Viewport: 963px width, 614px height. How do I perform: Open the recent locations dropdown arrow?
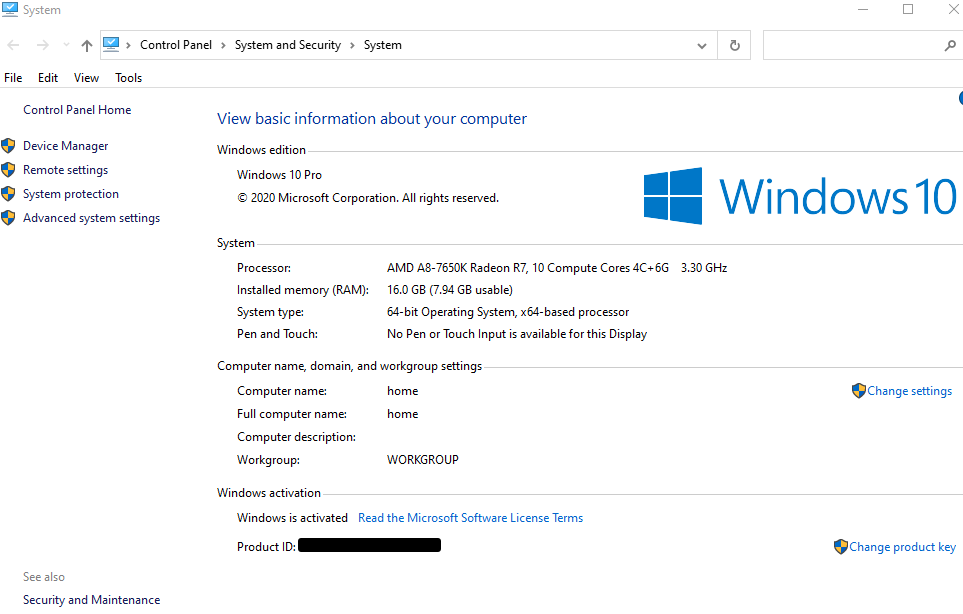click(66, 45)
